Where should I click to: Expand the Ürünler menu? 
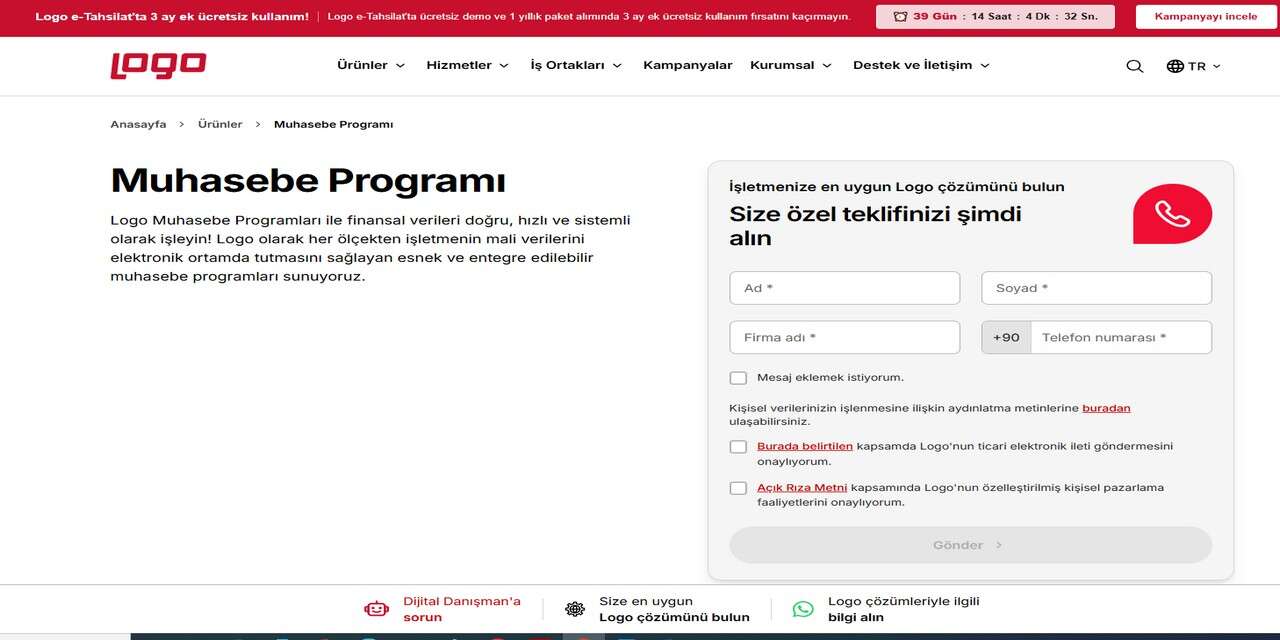pyautogui.click(x=371, y=65)
